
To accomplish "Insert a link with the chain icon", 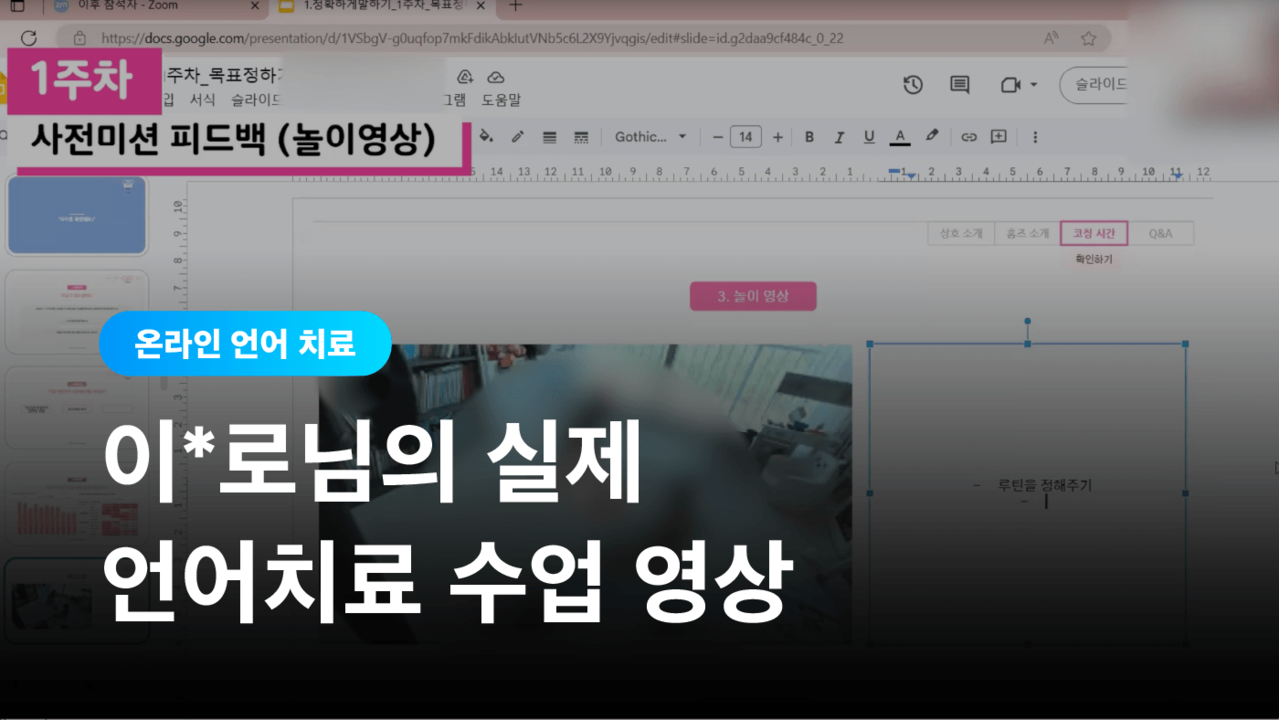I will click(968, 137).
